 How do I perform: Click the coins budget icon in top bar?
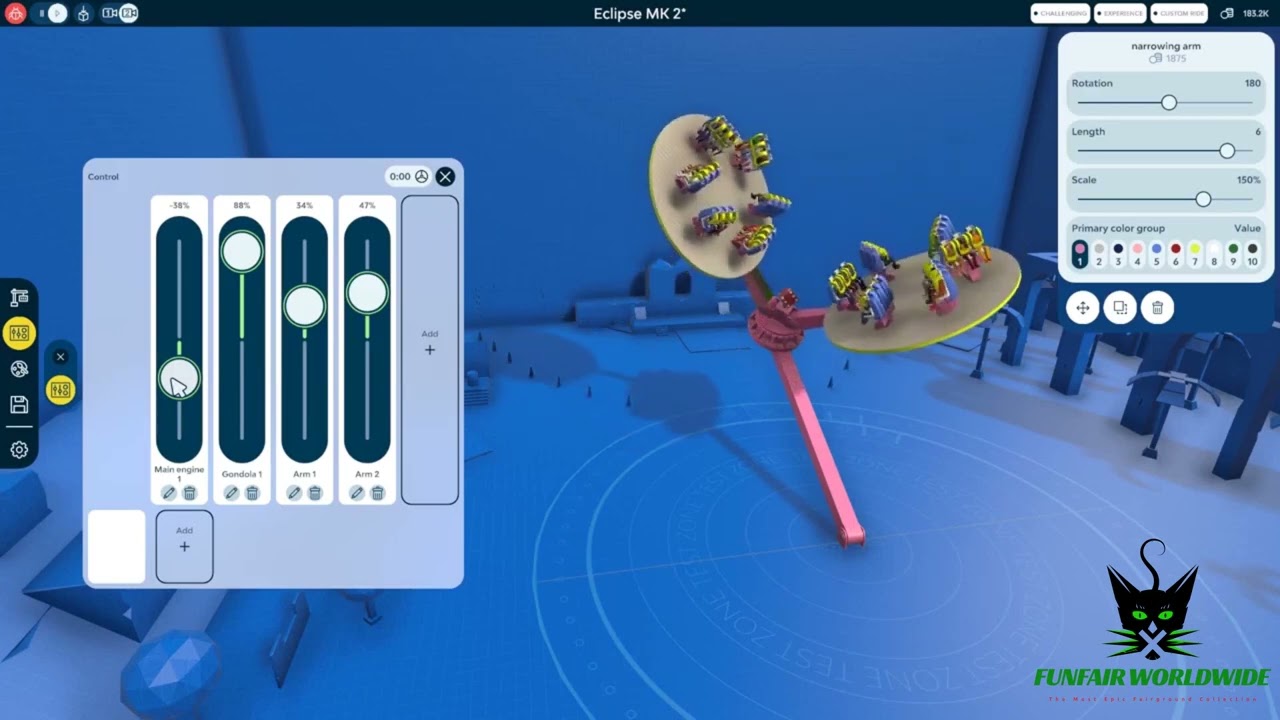(x=1227, y=13)
